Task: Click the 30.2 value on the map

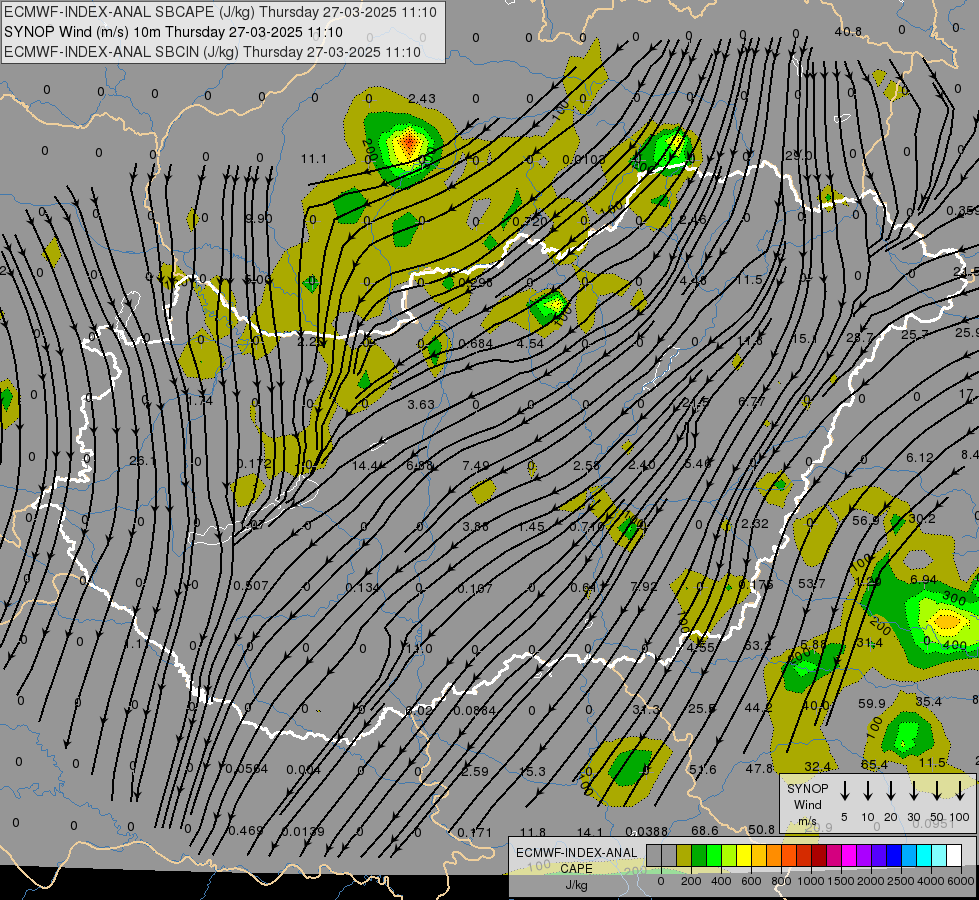Action: (x=922, y=519)
